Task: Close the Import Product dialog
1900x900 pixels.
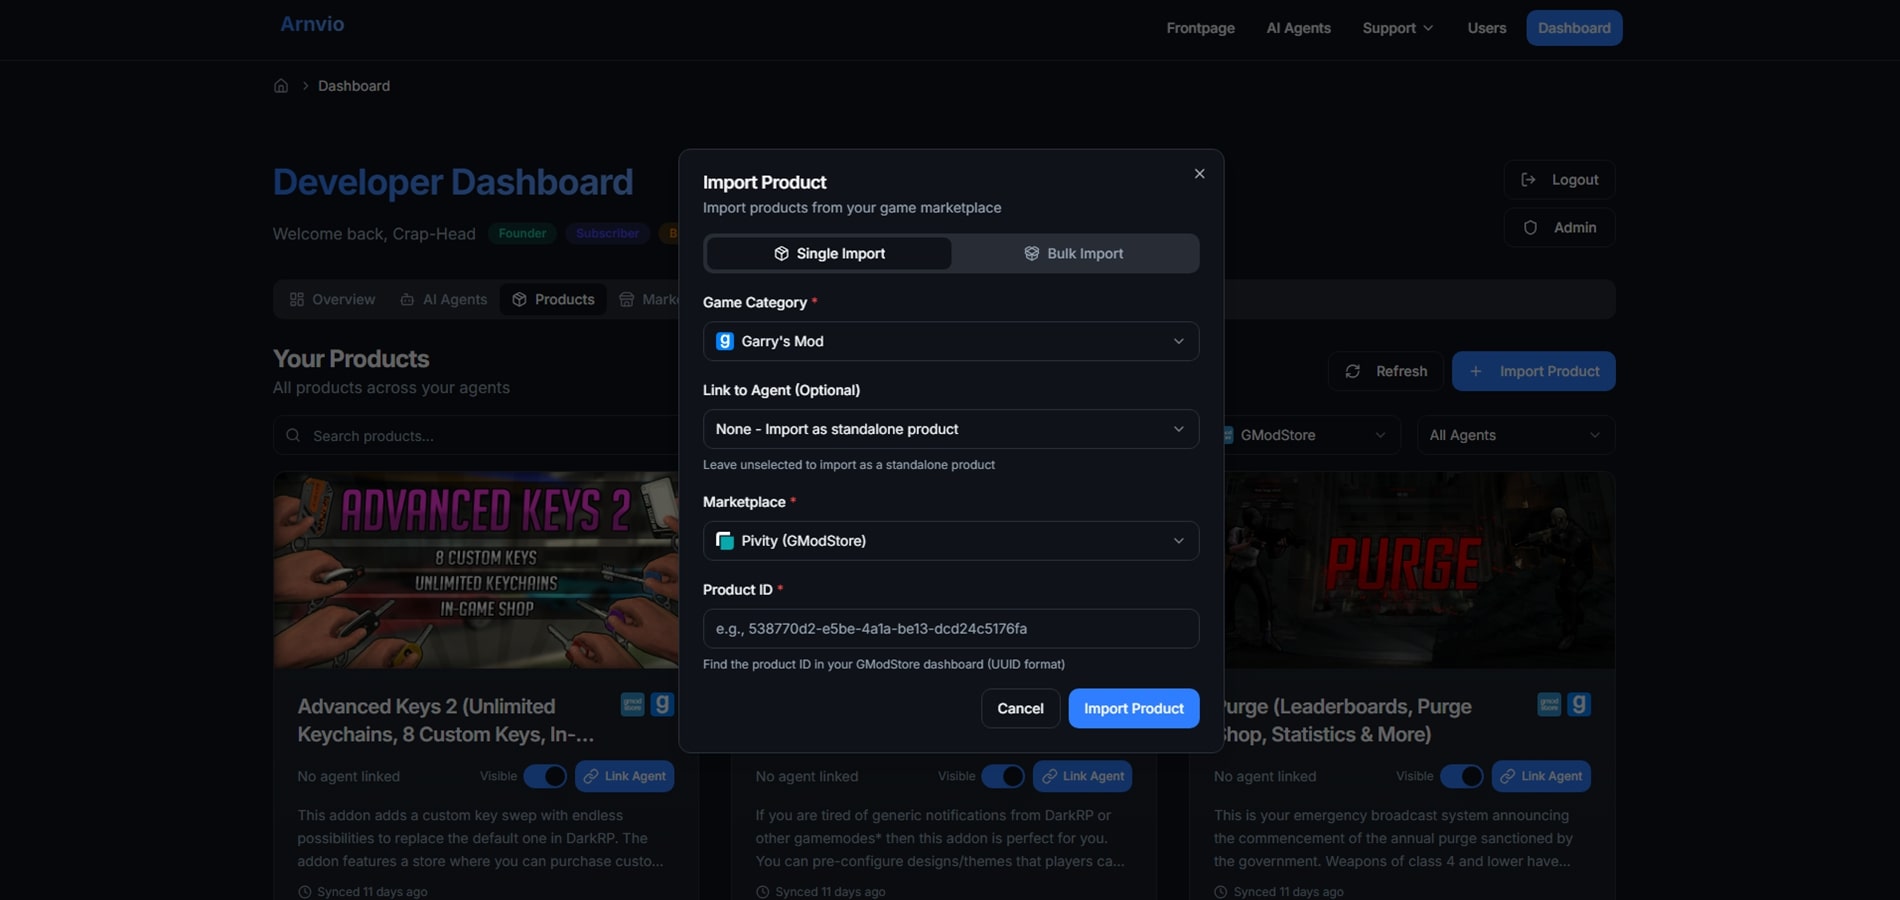Action: (x=1199, y=174)
